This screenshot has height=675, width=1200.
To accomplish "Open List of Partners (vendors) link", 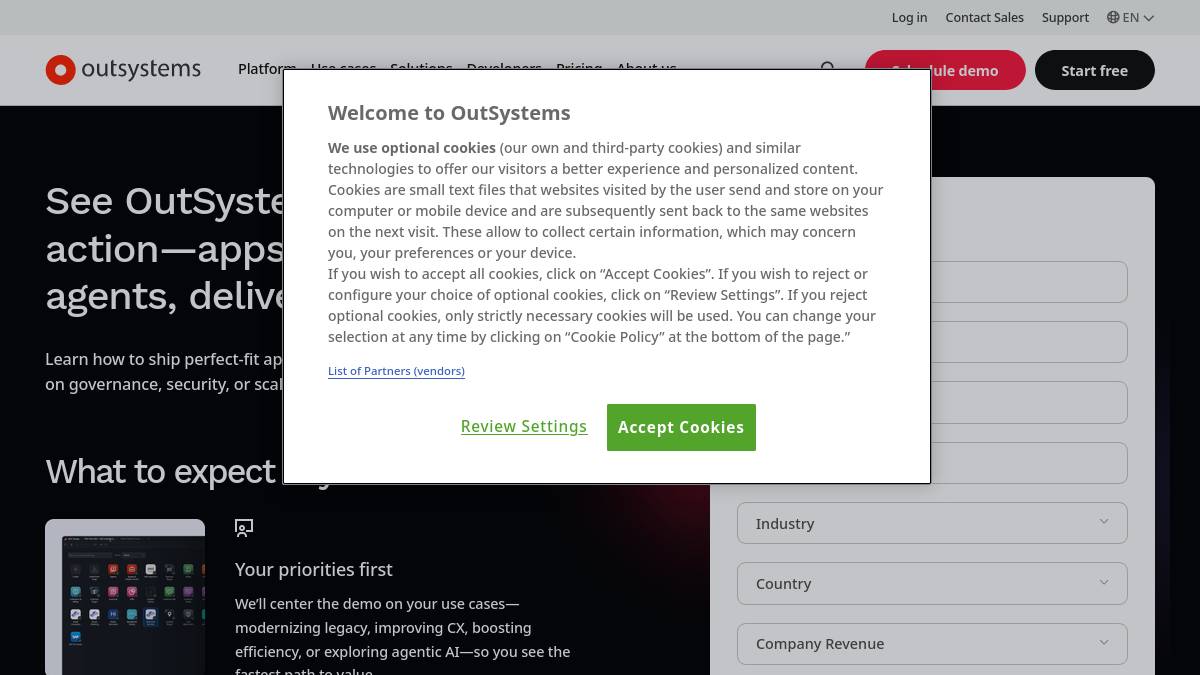I will click(396, 370).
